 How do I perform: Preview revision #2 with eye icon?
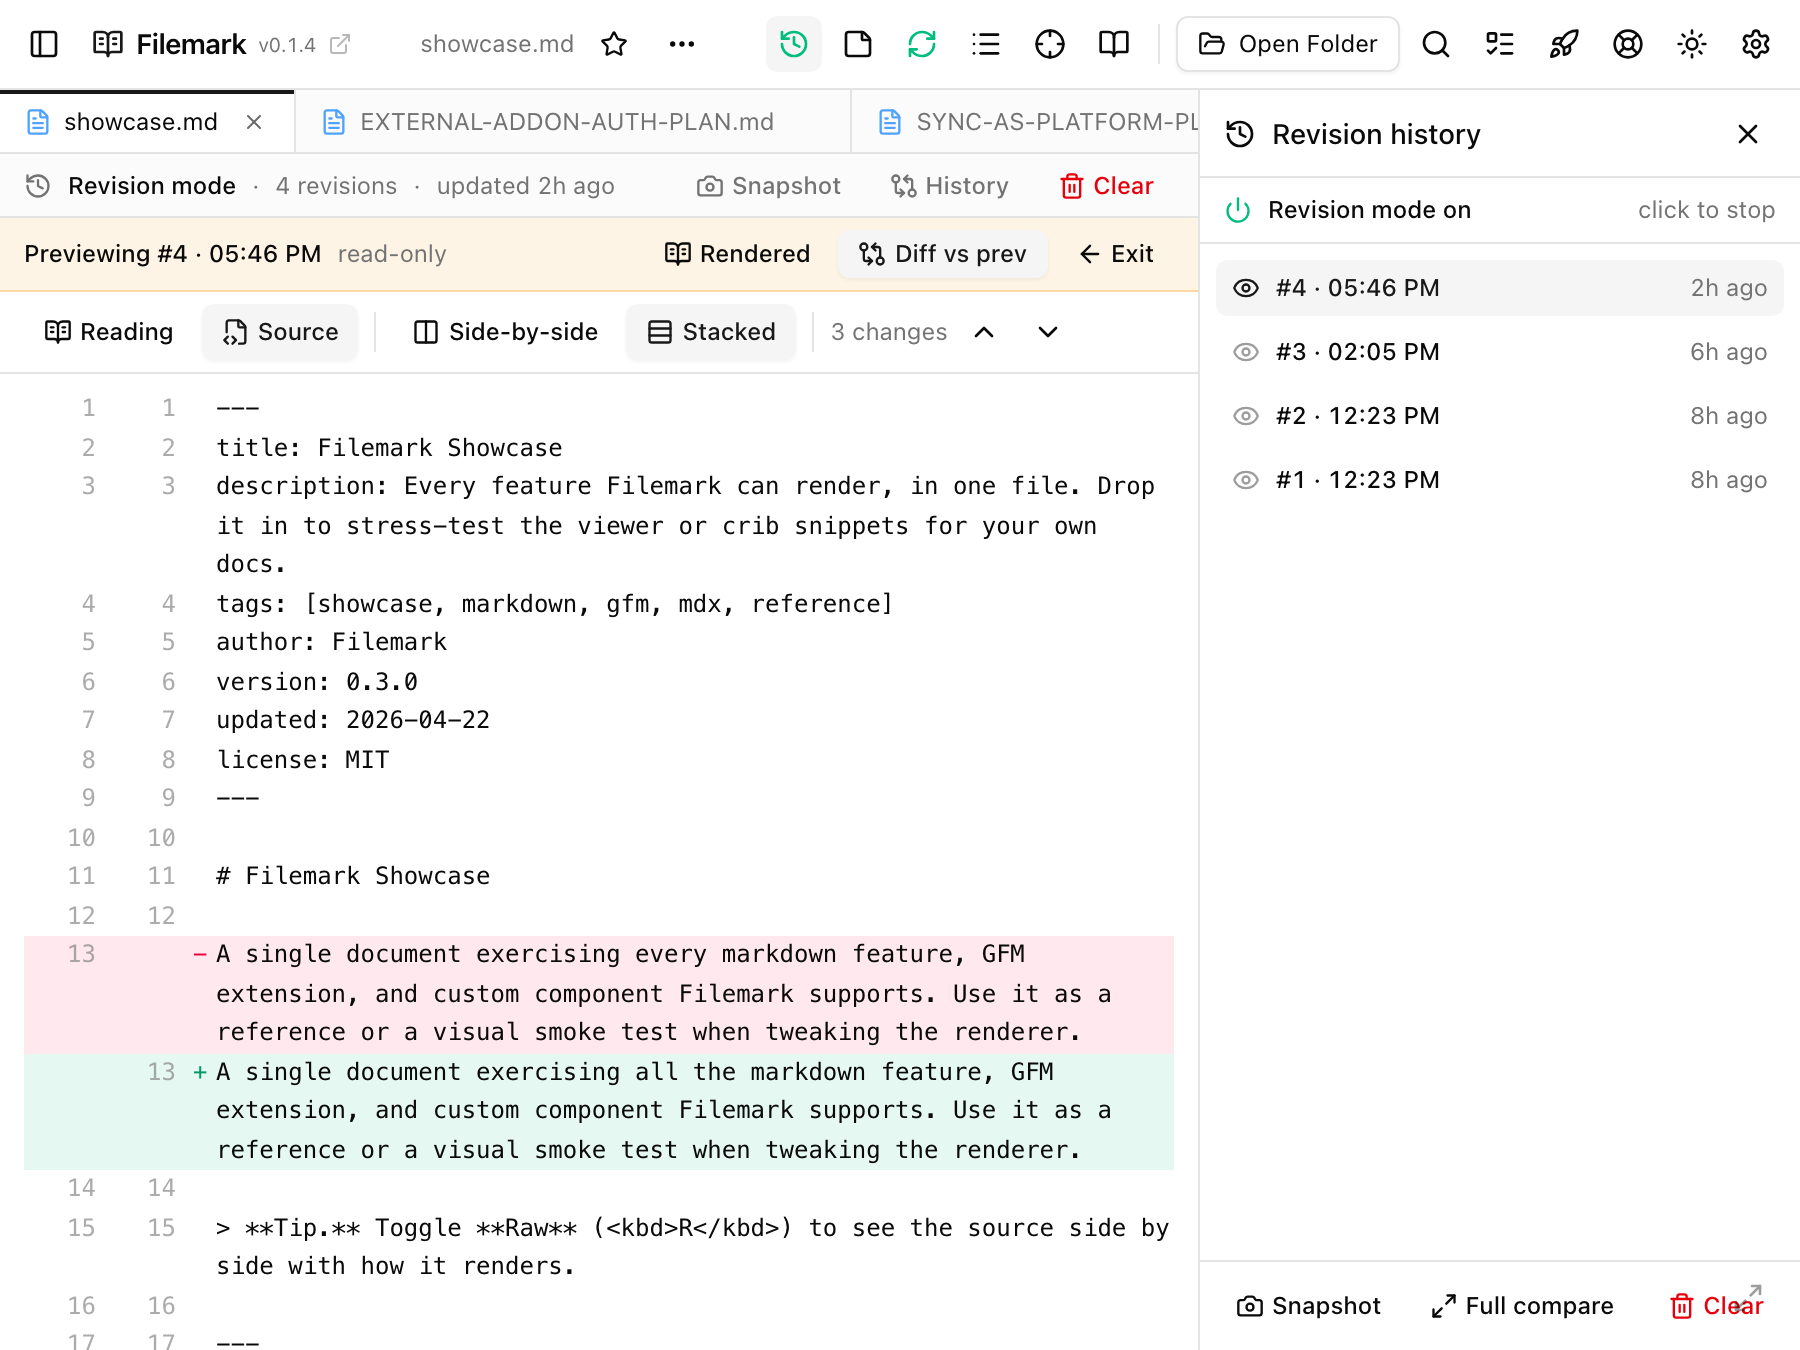point(1246,416)
